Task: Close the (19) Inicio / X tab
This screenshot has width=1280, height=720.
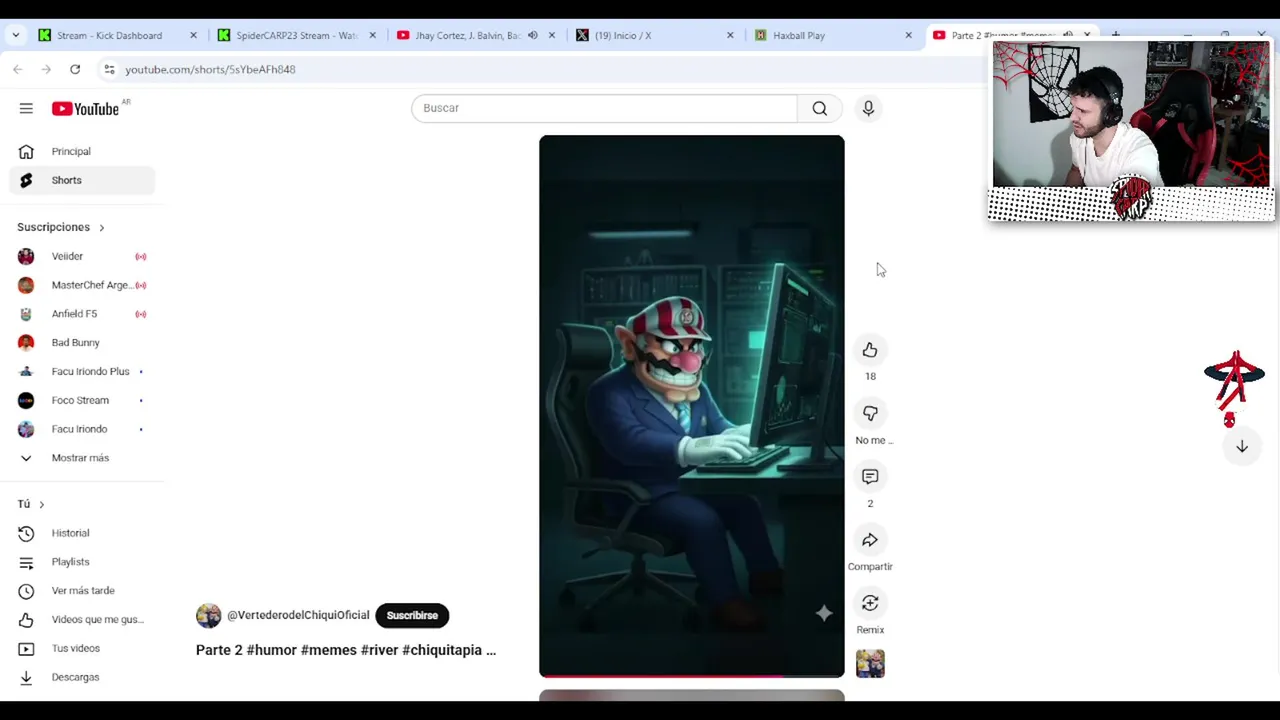Action: coord(730,35)
